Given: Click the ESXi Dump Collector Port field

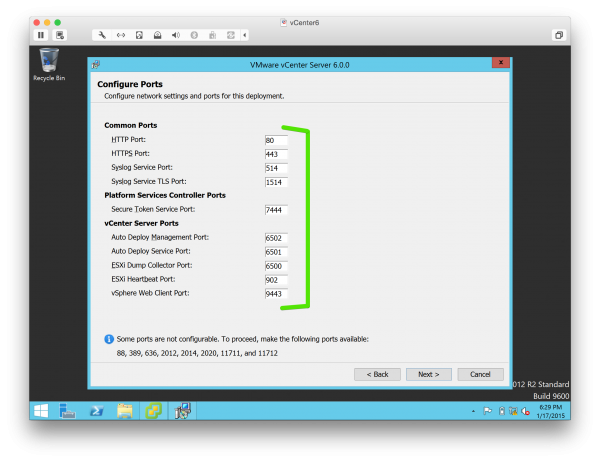Looking at the screenshot, I should point(276,266).
